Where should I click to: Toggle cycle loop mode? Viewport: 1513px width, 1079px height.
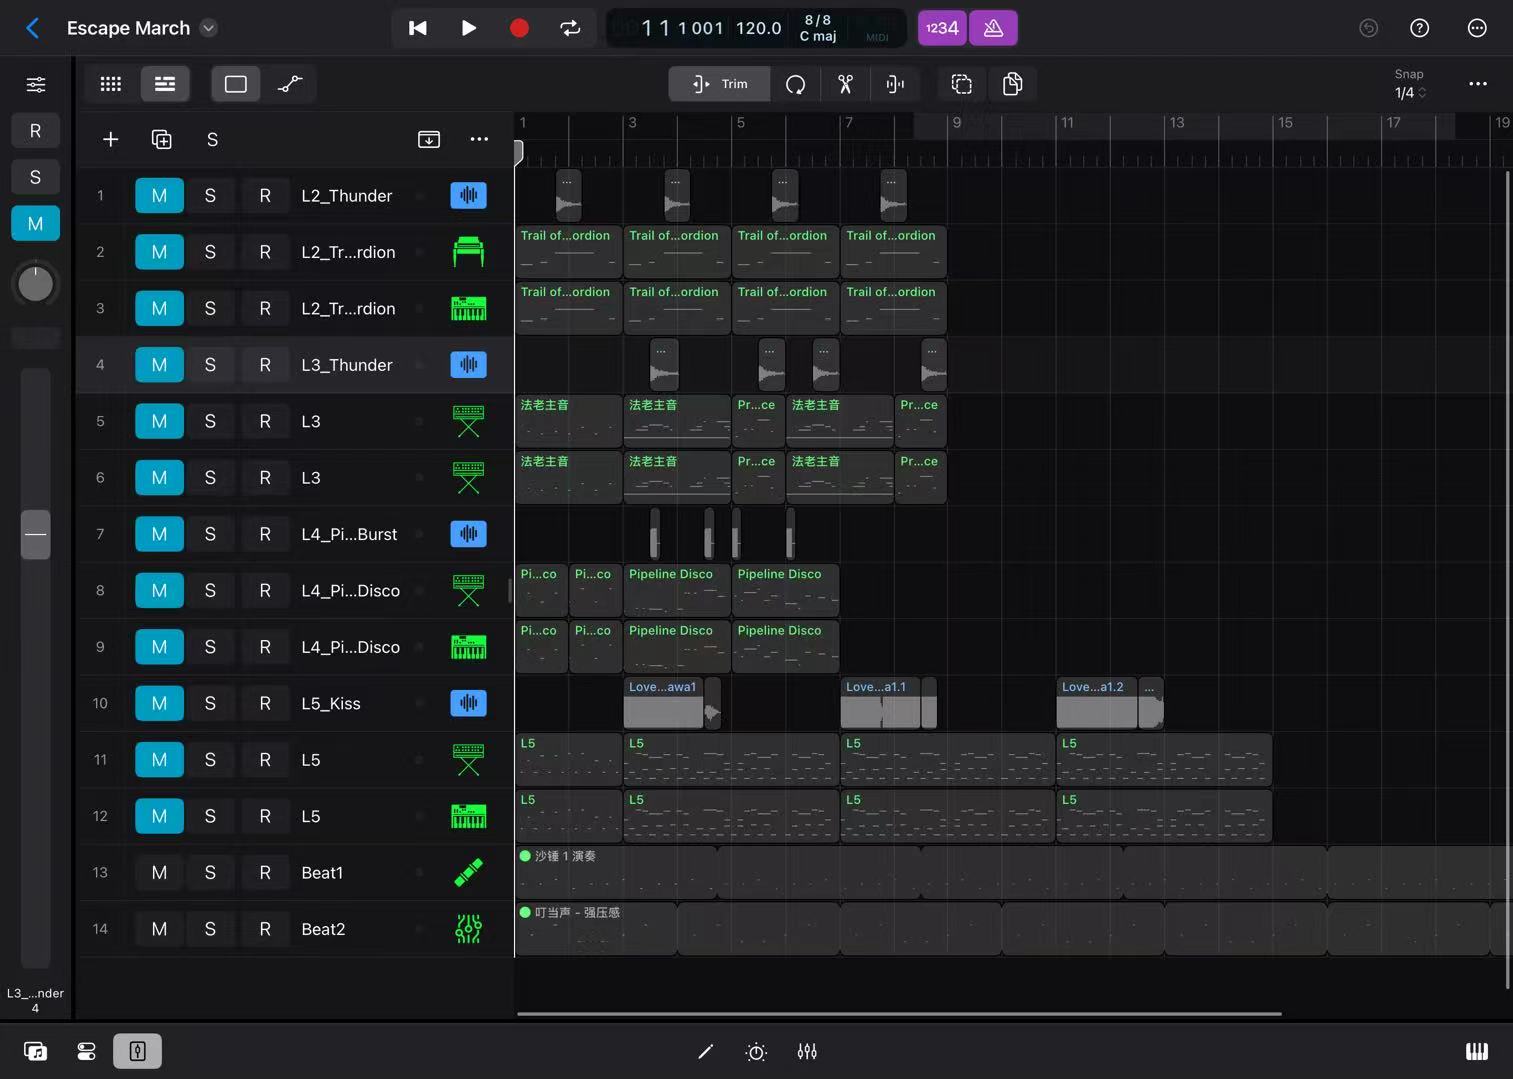point(570,28)
